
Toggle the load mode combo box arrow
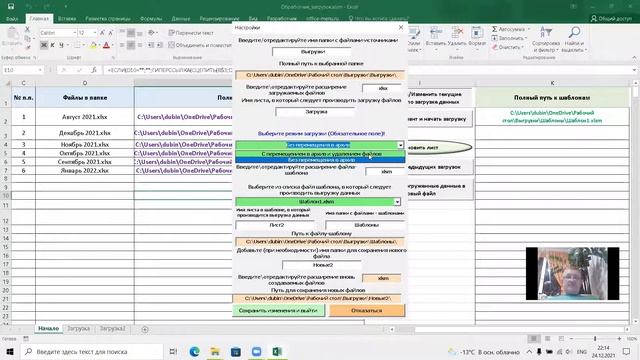pyautogui.click(x=400, y=145)
